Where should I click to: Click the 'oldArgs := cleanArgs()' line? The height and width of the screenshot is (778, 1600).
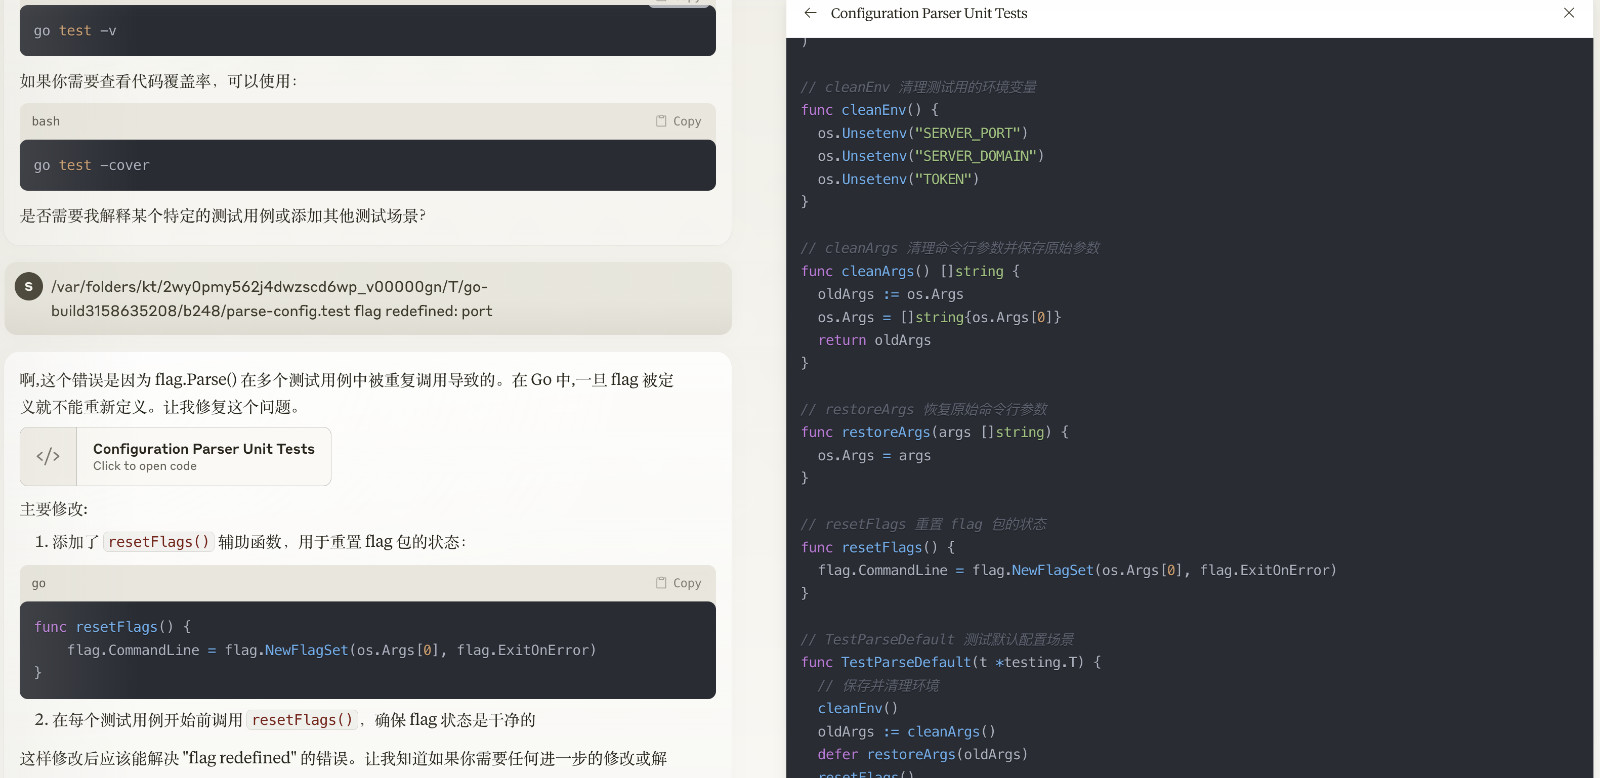click(906, 731)
